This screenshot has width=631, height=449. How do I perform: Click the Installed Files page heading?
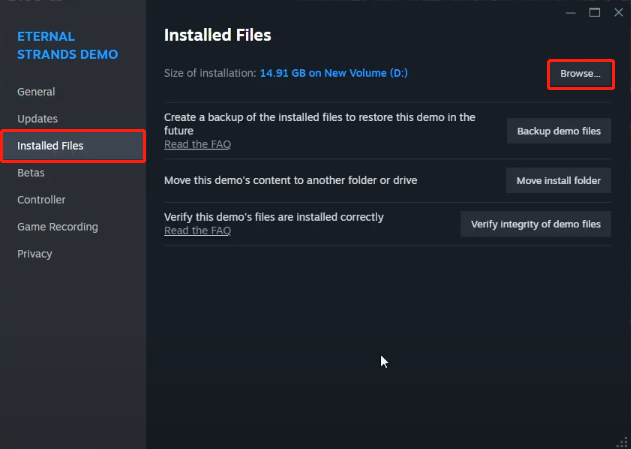coord(217,35)
